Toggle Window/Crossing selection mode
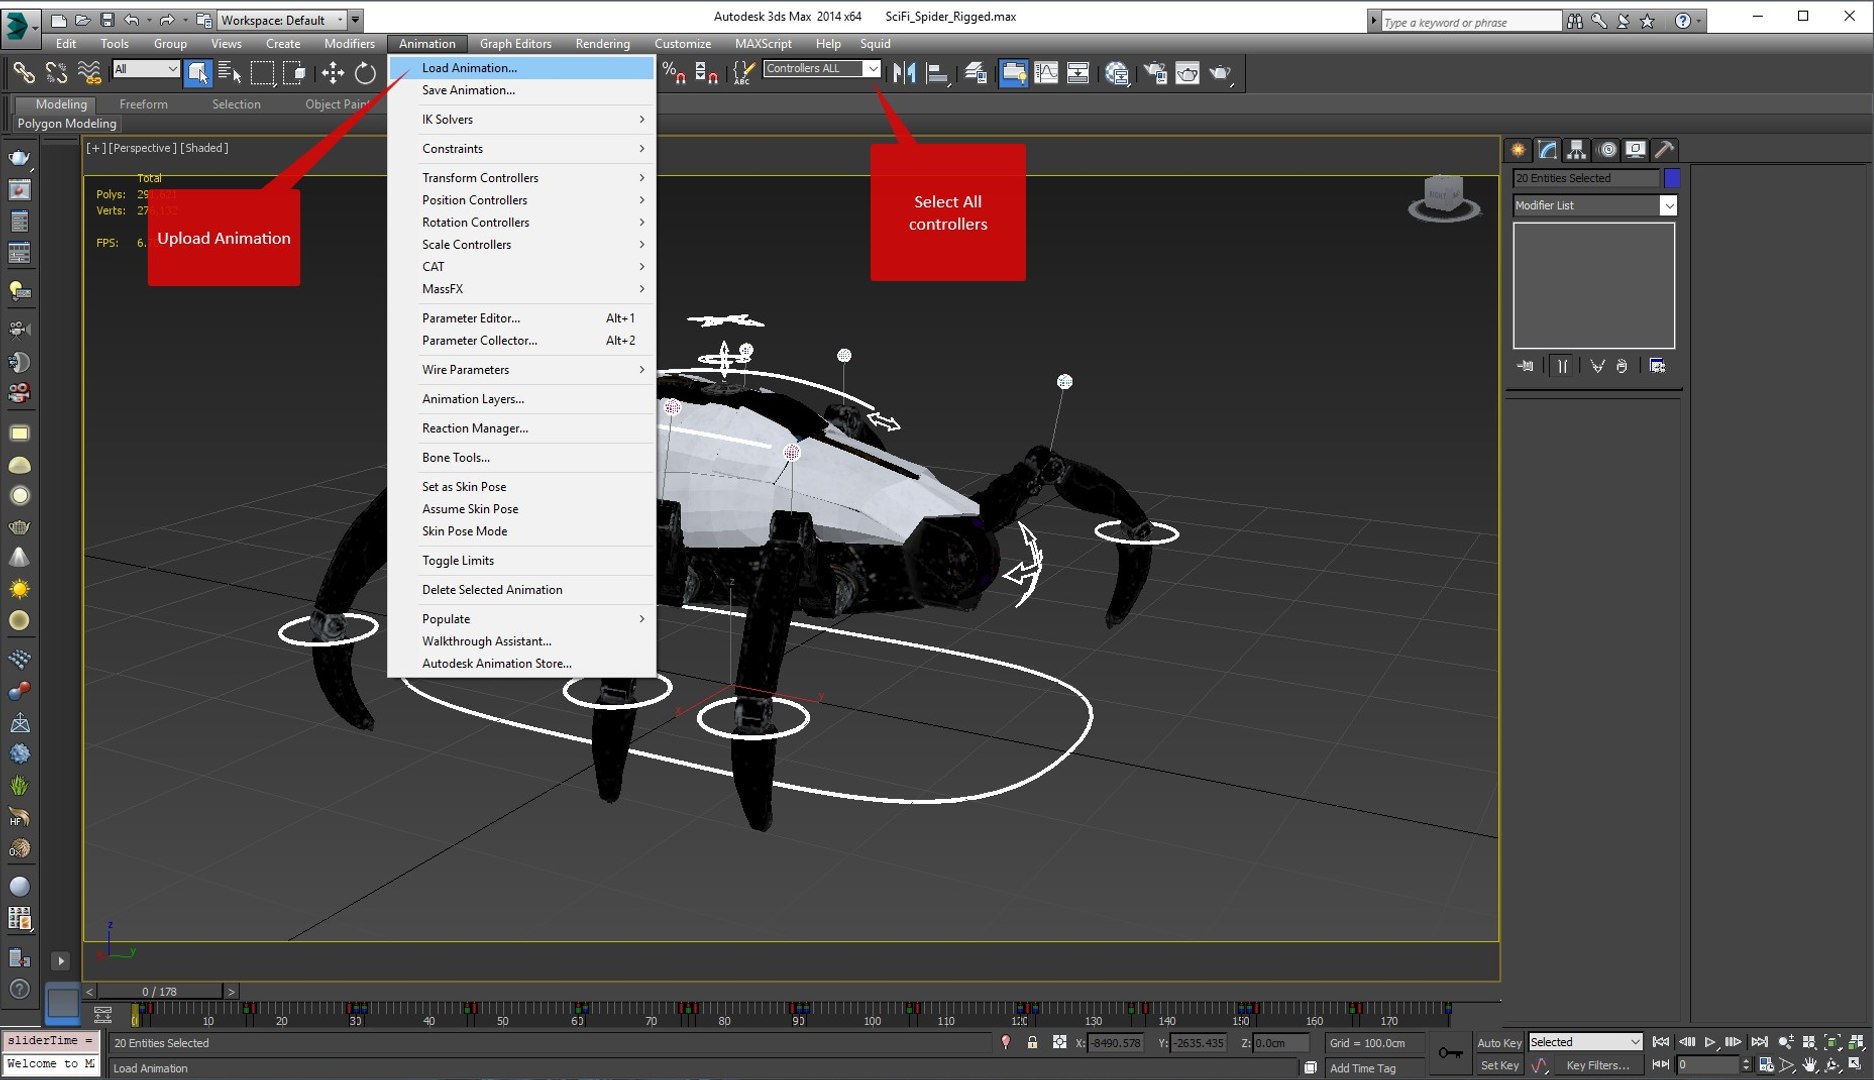 [x=294, y=72]
